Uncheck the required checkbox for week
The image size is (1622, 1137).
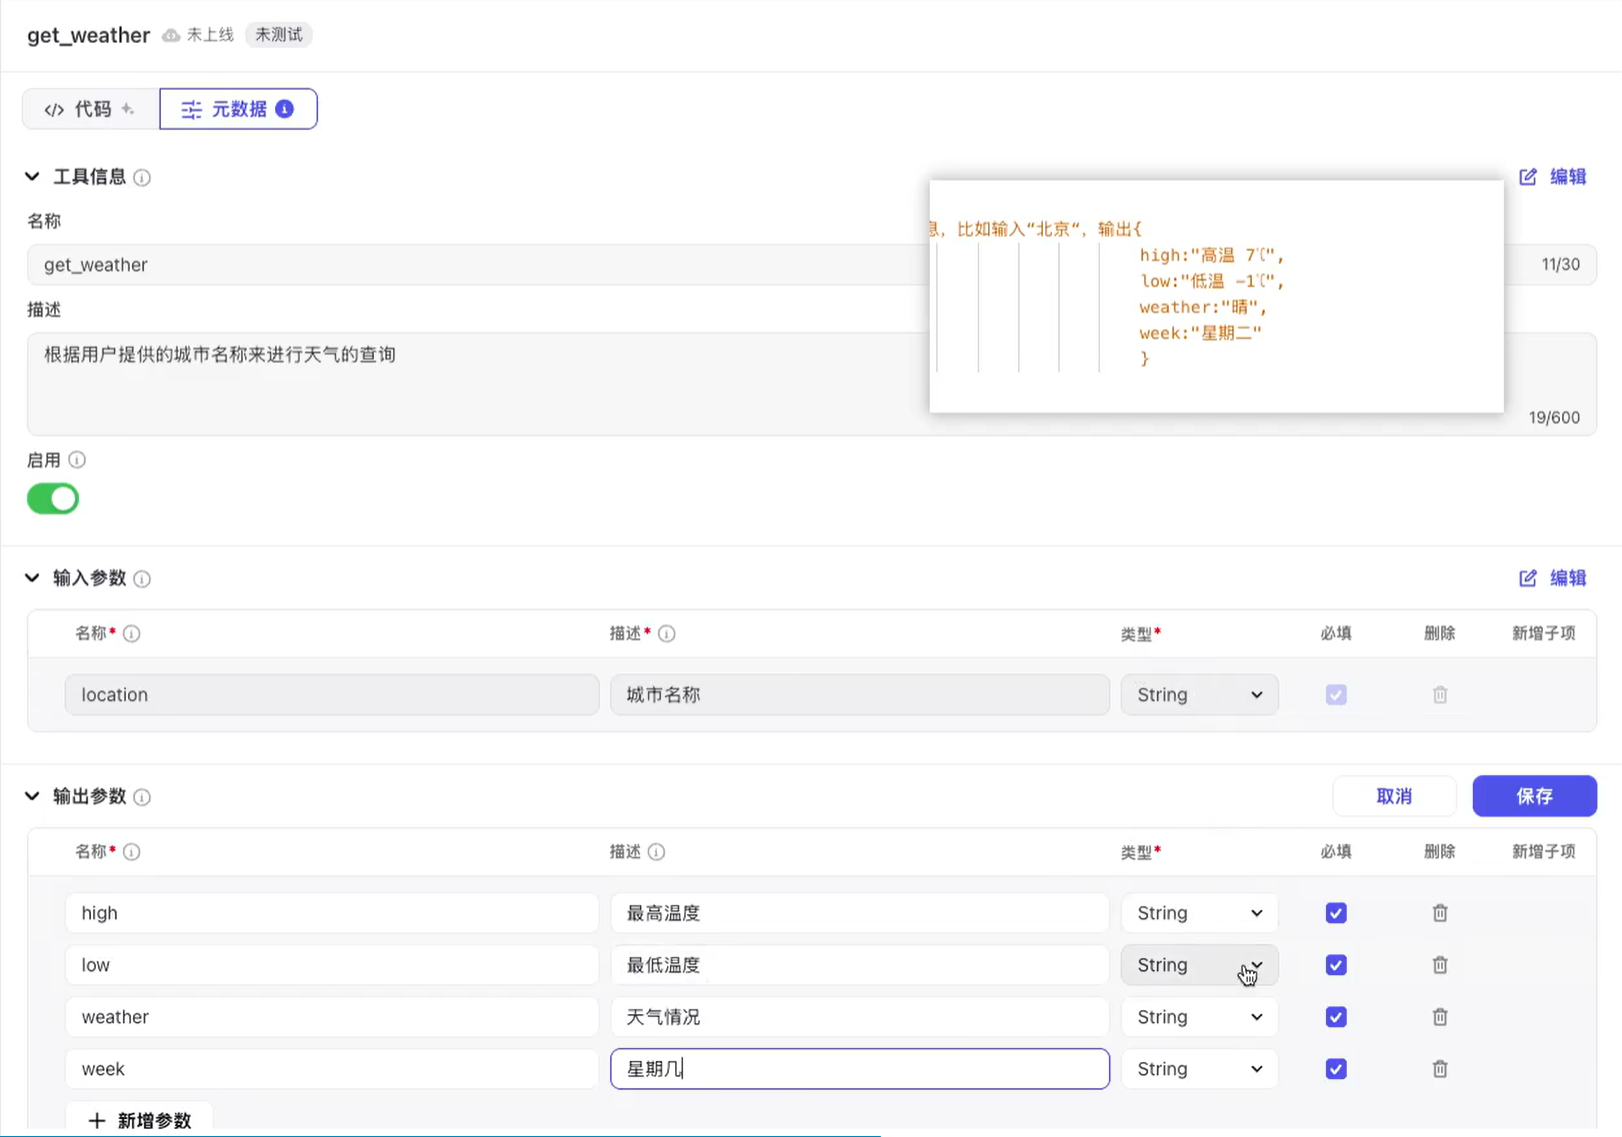[1335, 1069]
